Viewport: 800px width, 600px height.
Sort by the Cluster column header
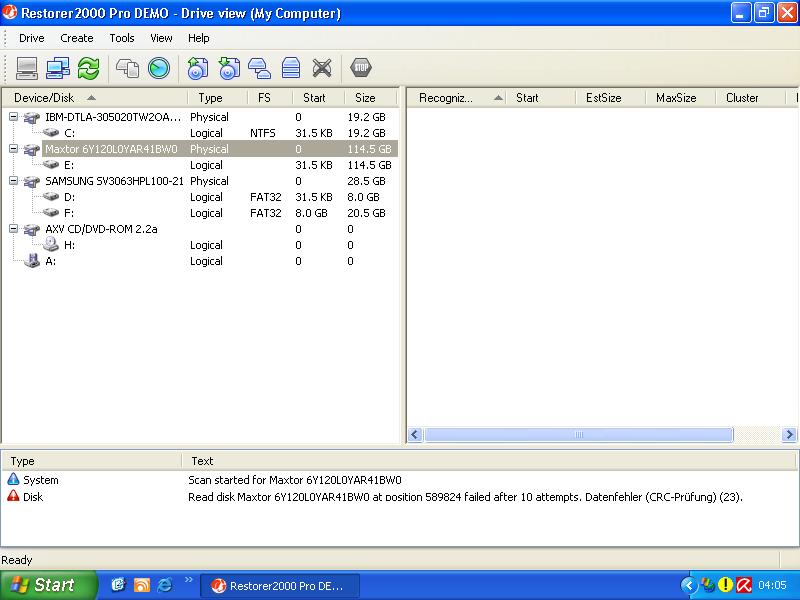tap(751, 97)
